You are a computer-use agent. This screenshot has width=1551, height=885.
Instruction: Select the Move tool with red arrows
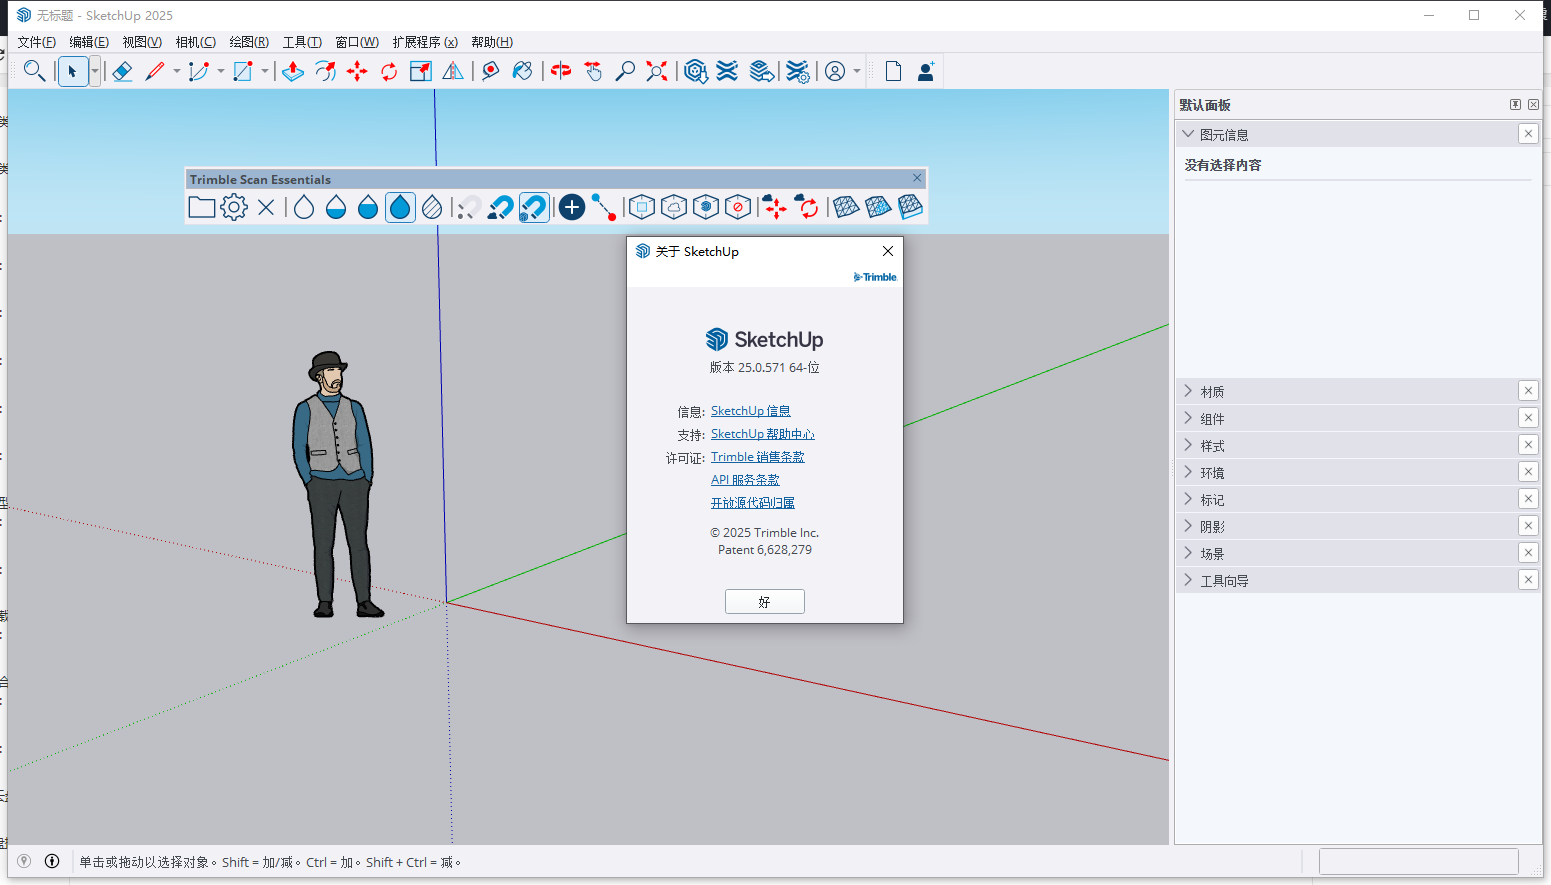[357, 71]
